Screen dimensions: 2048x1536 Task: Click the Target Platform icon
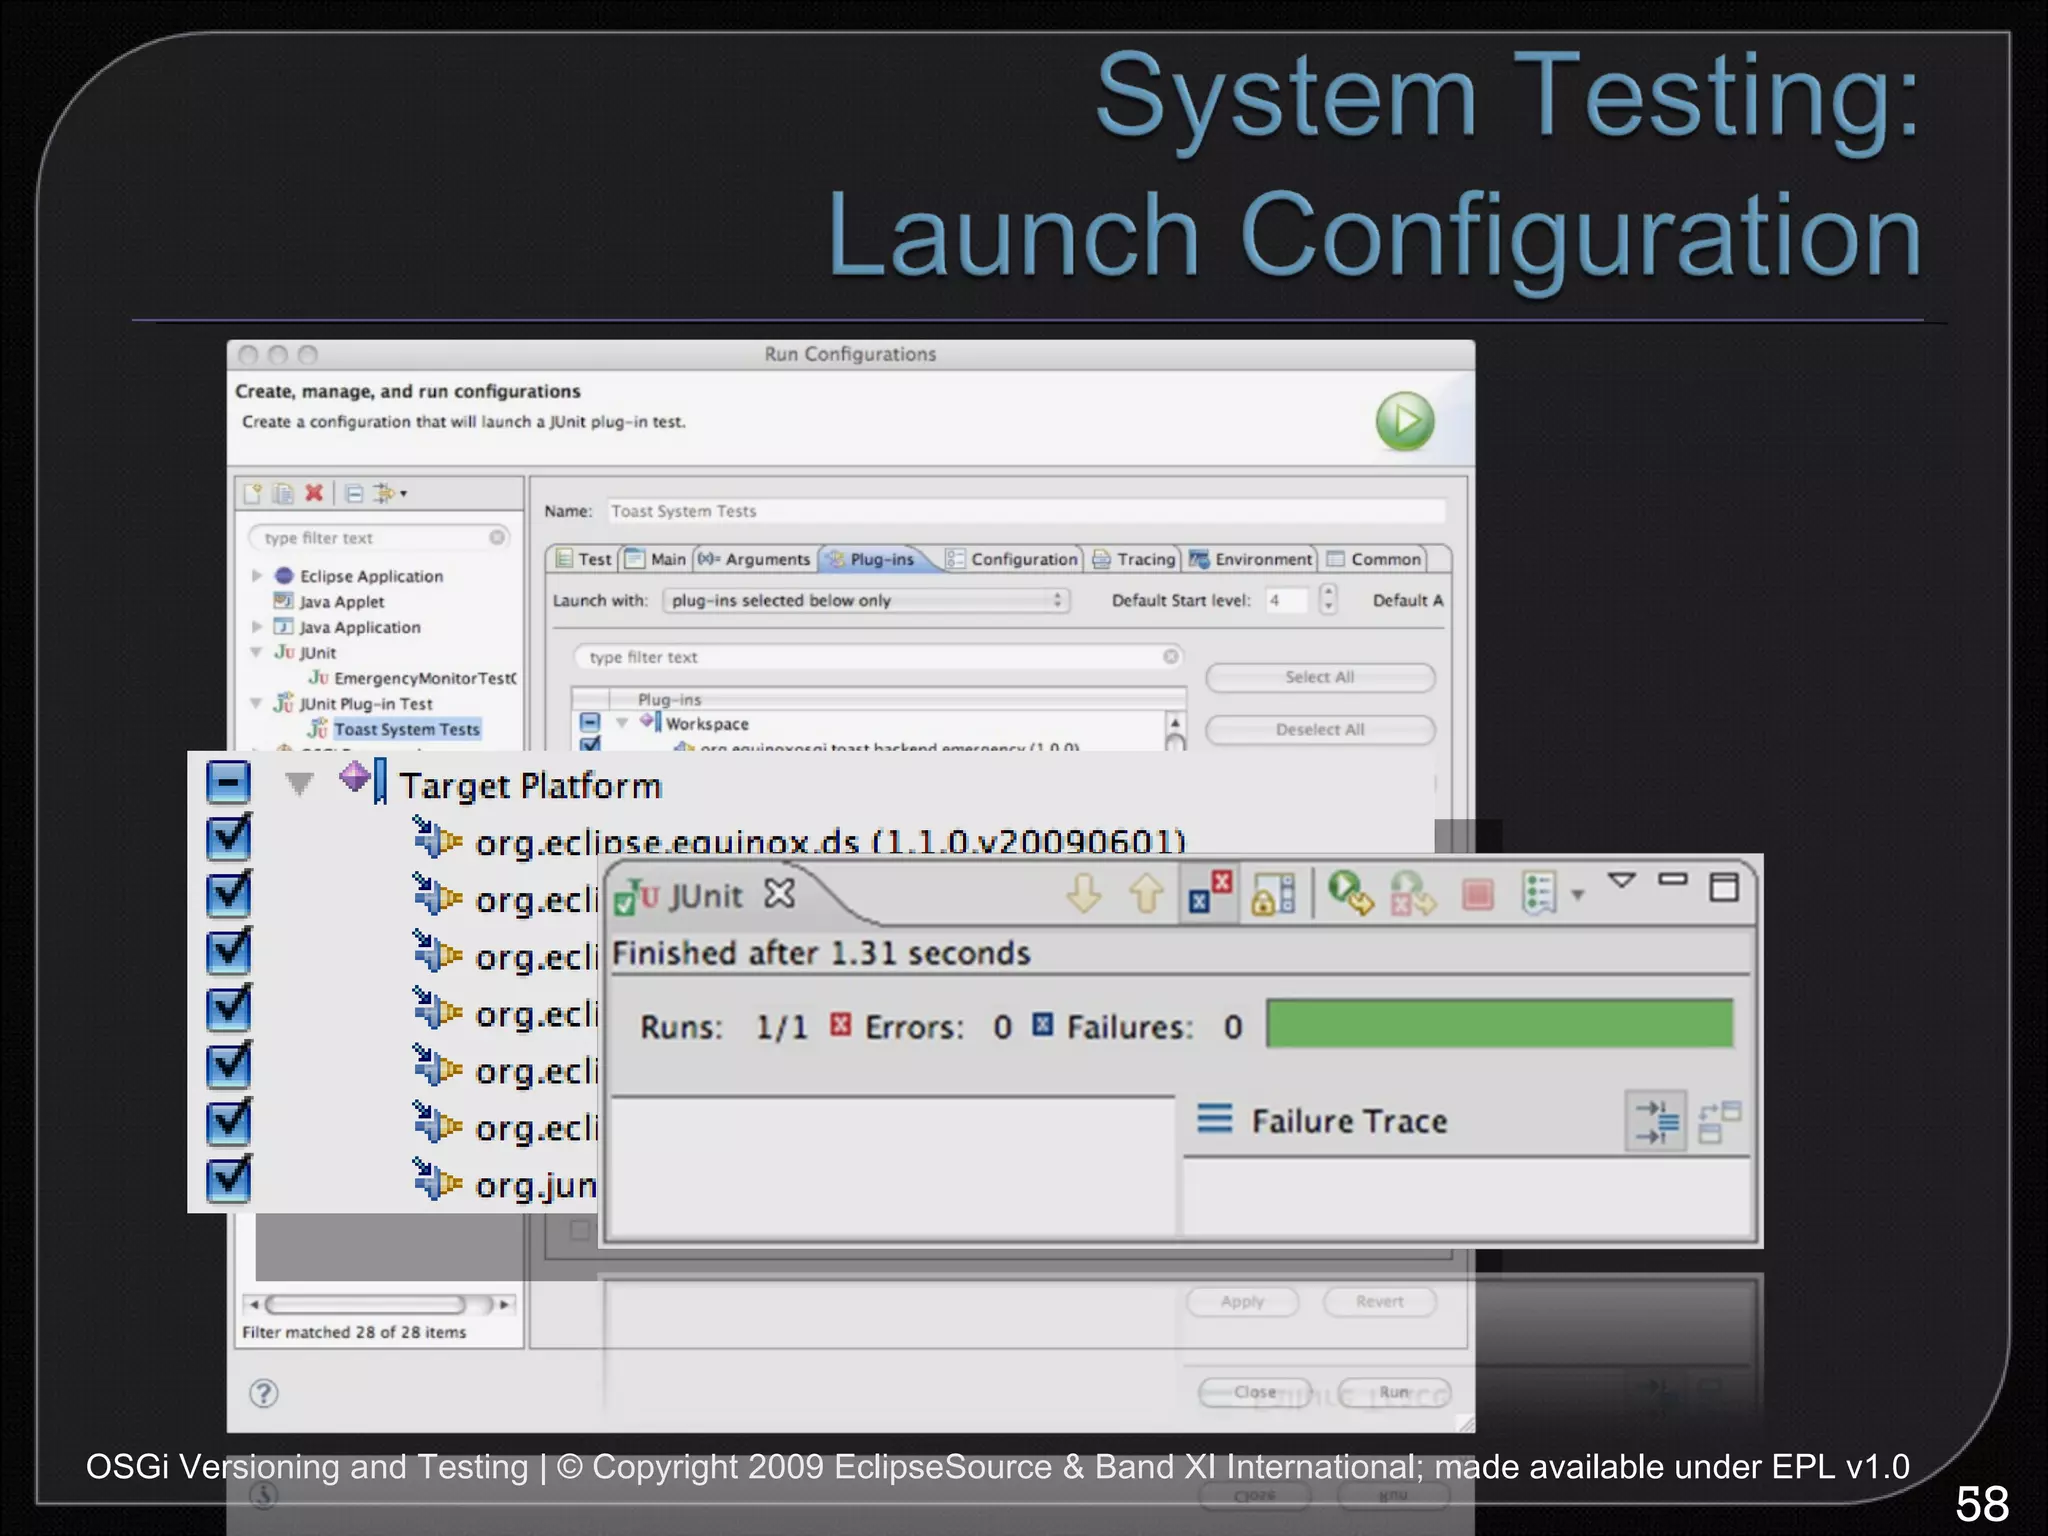click(x=362, y=780)
